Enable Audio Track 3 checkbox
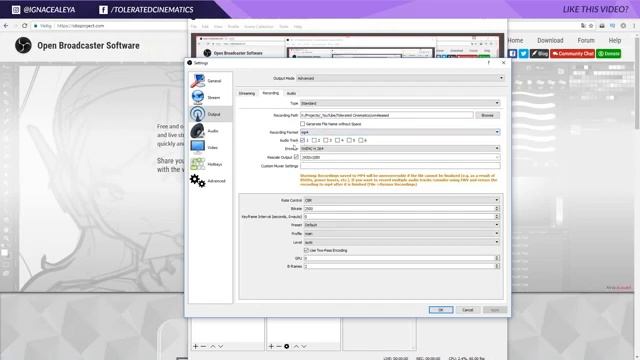 (x=326, y=140)
